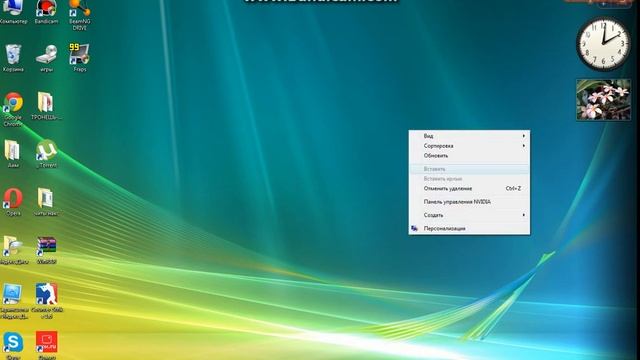640x360 pixels.
Task: Launch the WinRAR shortcut
Action: click(x=46, y=250)
